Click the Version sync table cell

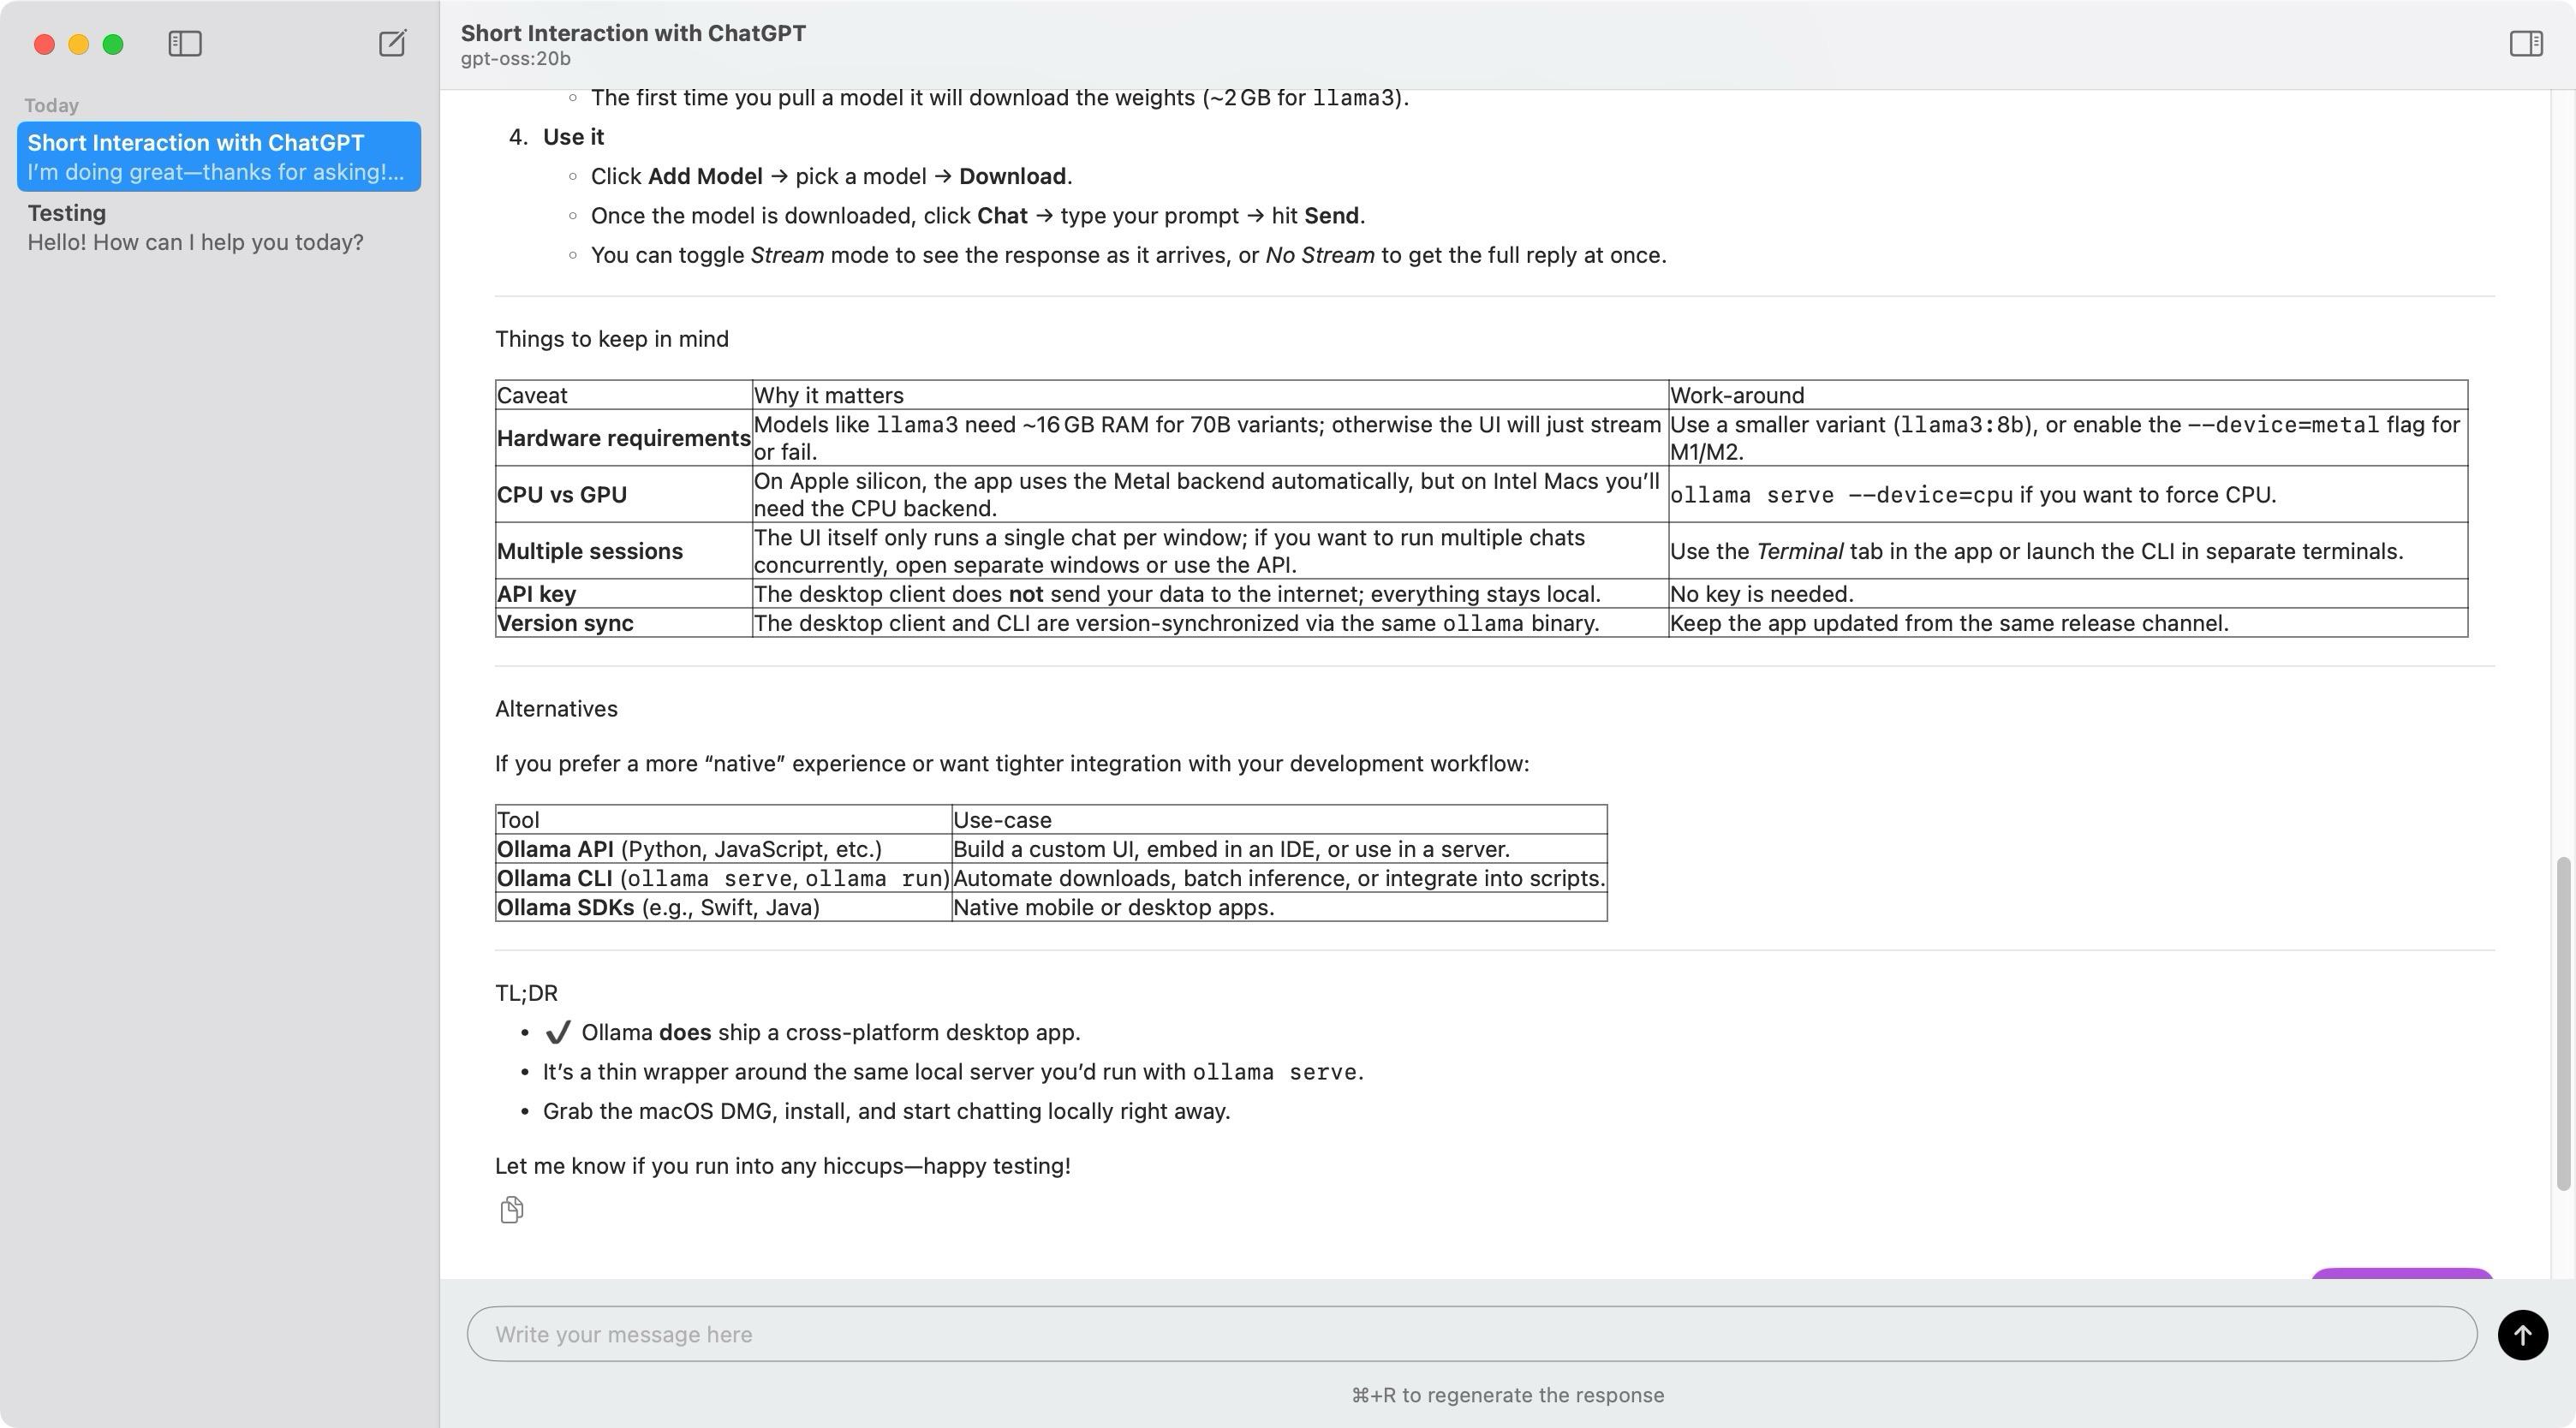click(624, 623)
